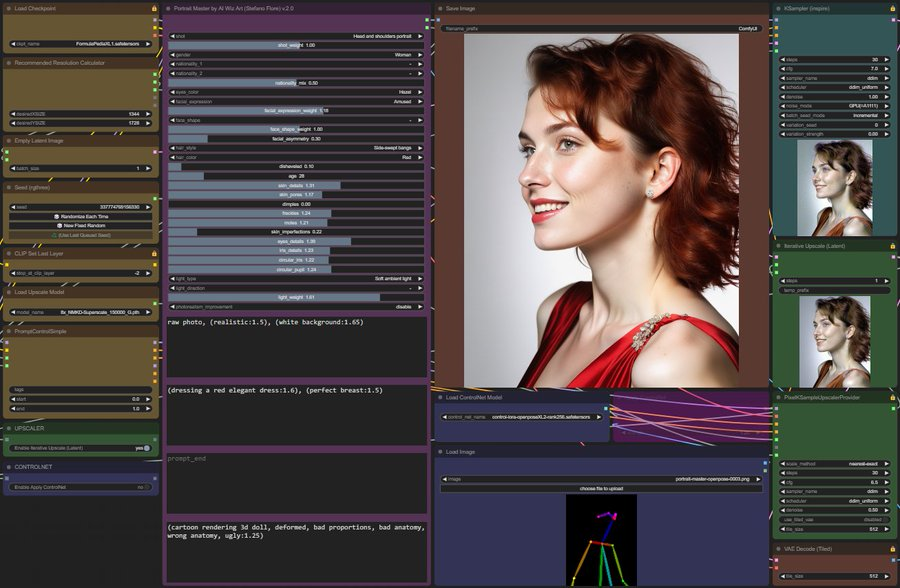Click the empty prompt_end text box
900x588 pixels.
click(x=297, y=483)
